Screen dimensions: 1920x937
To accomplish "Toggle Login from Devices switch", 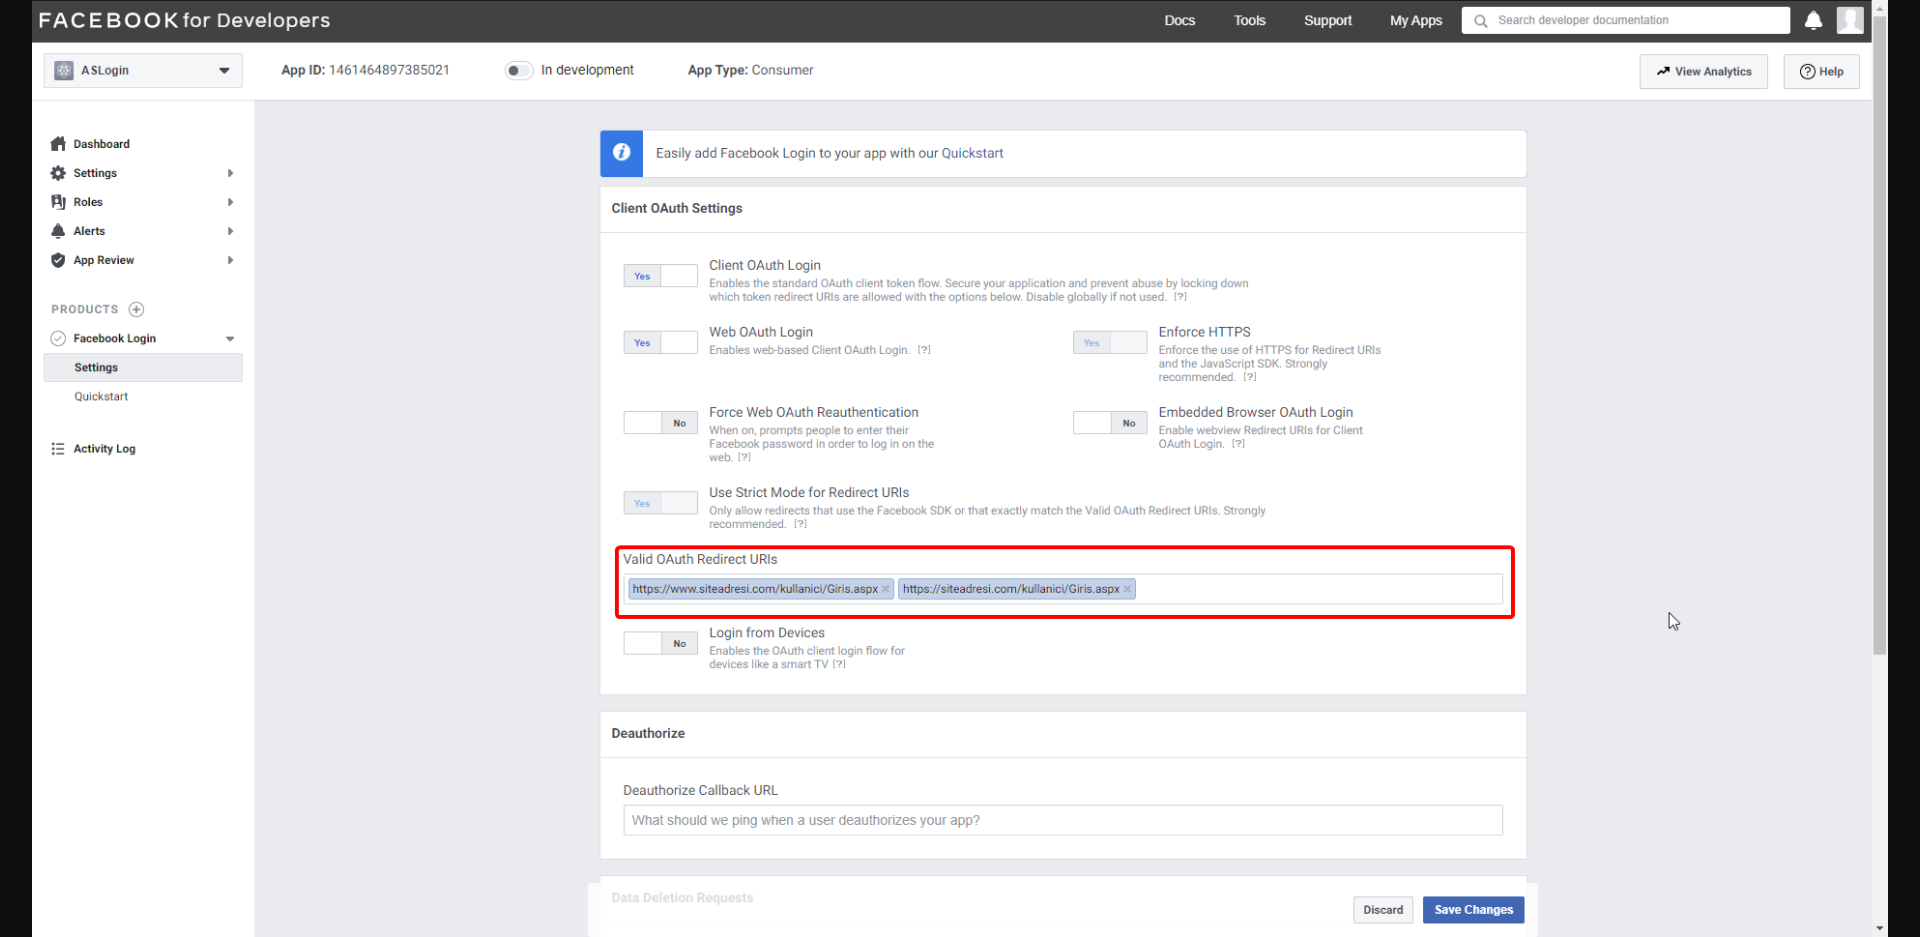I will [661, 643].
